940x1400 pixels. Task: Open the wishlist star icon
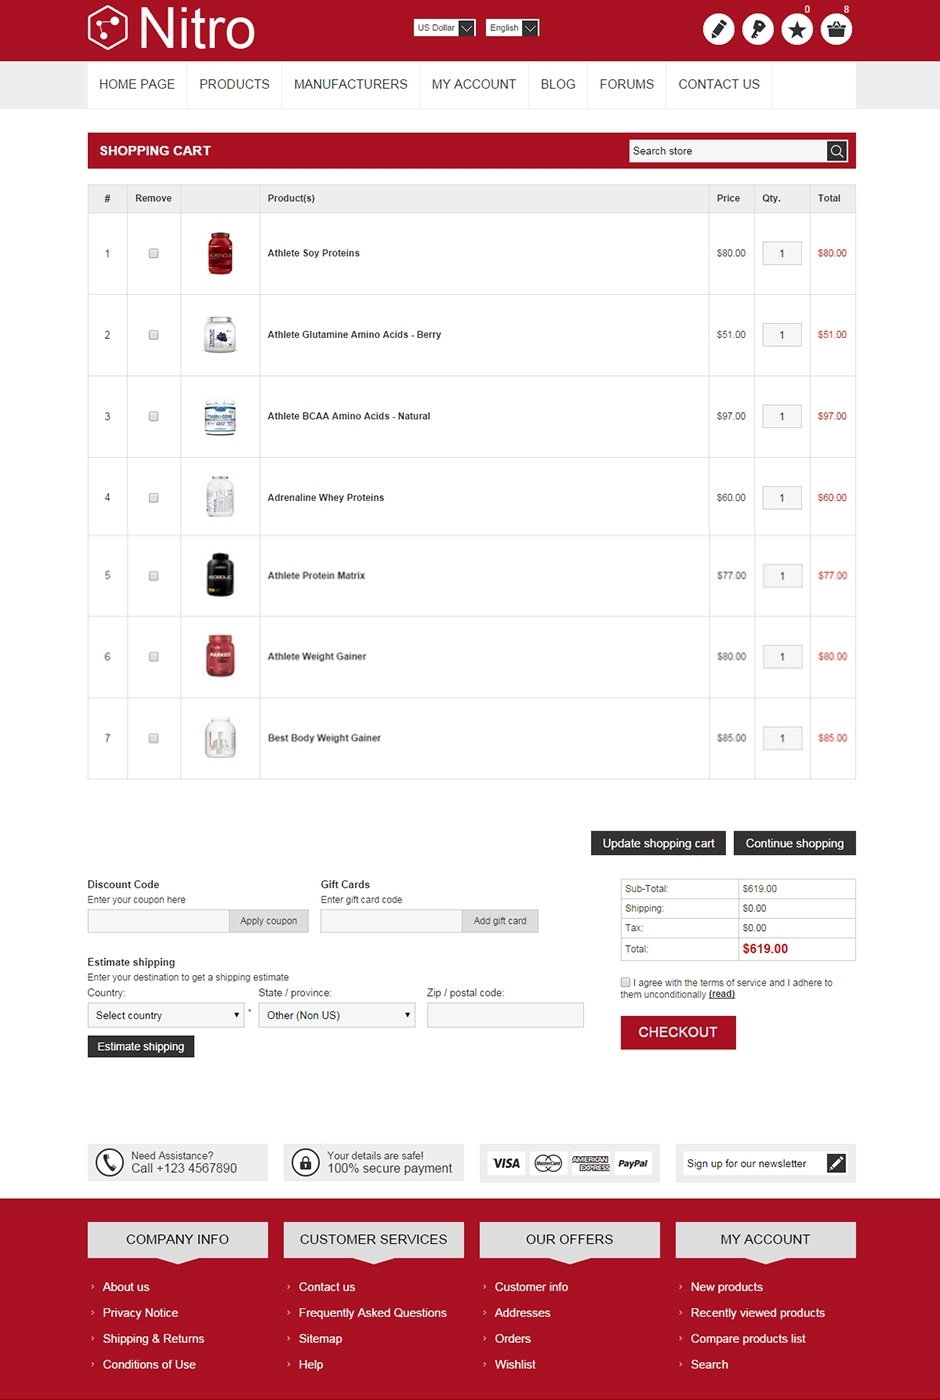point(797,29)
